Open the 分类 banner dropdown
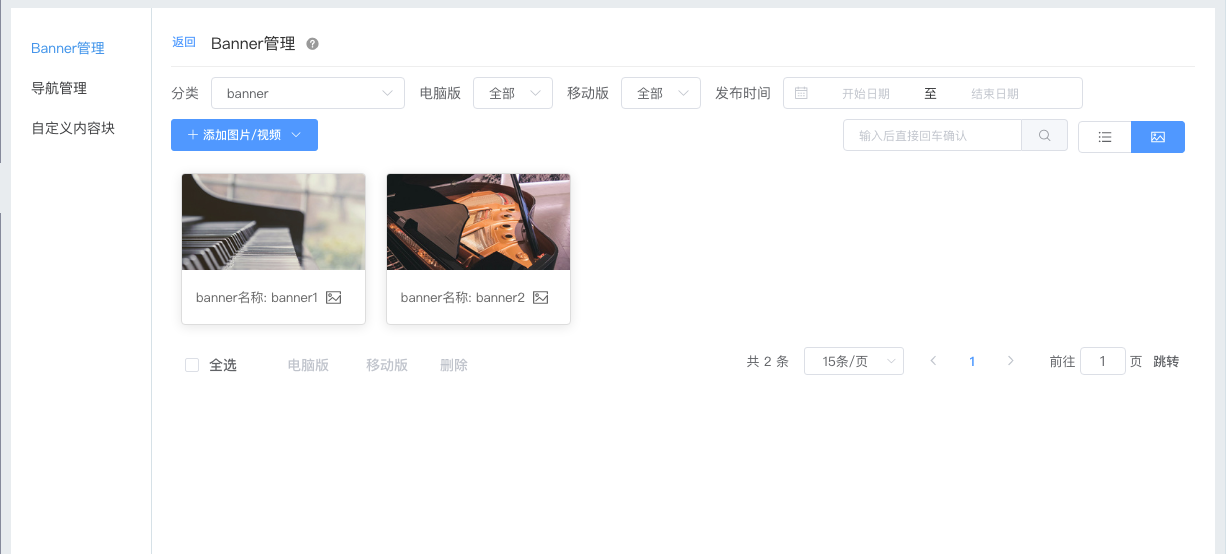The width and height of the screenshot is (1227, 554). tap(308, 93)
